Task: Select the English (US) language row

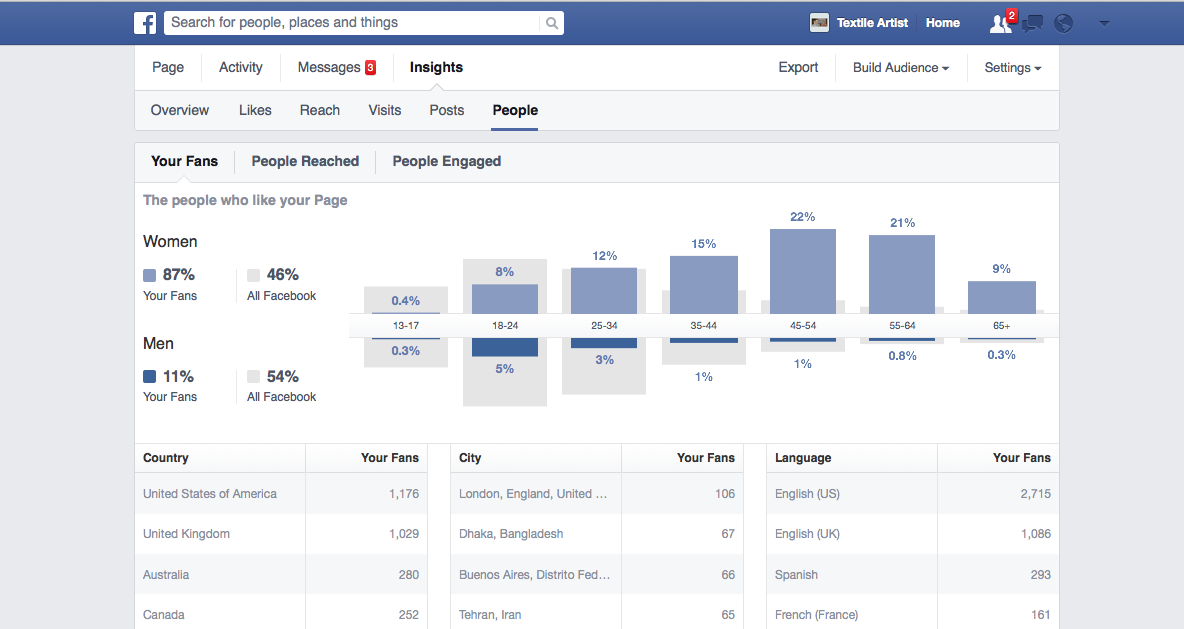Action: (x=913, y=494)
